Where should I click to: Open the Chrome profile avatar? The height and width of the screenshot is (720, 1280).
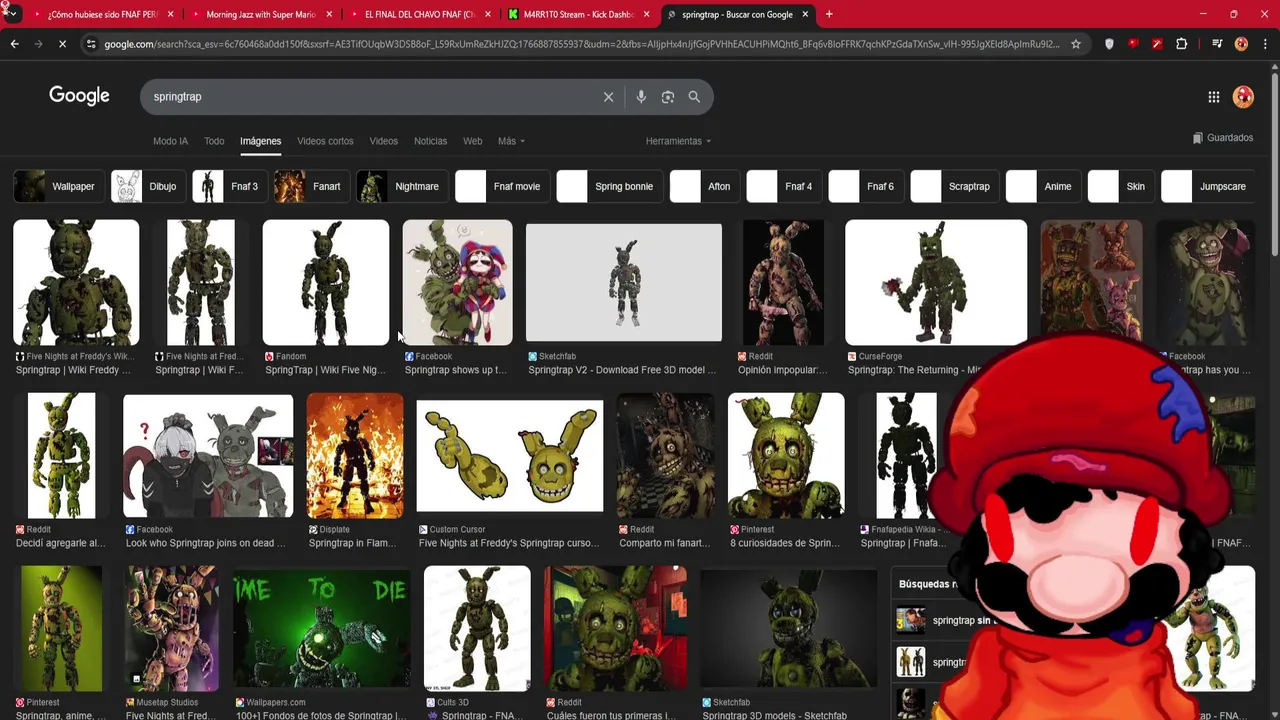1241,44
